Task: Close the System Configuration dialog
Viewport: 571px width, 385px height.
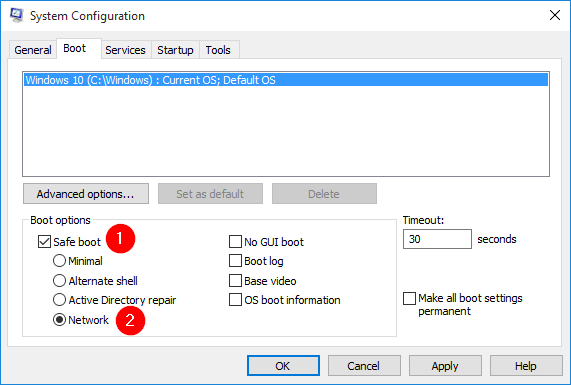Action: coord(555,15)
